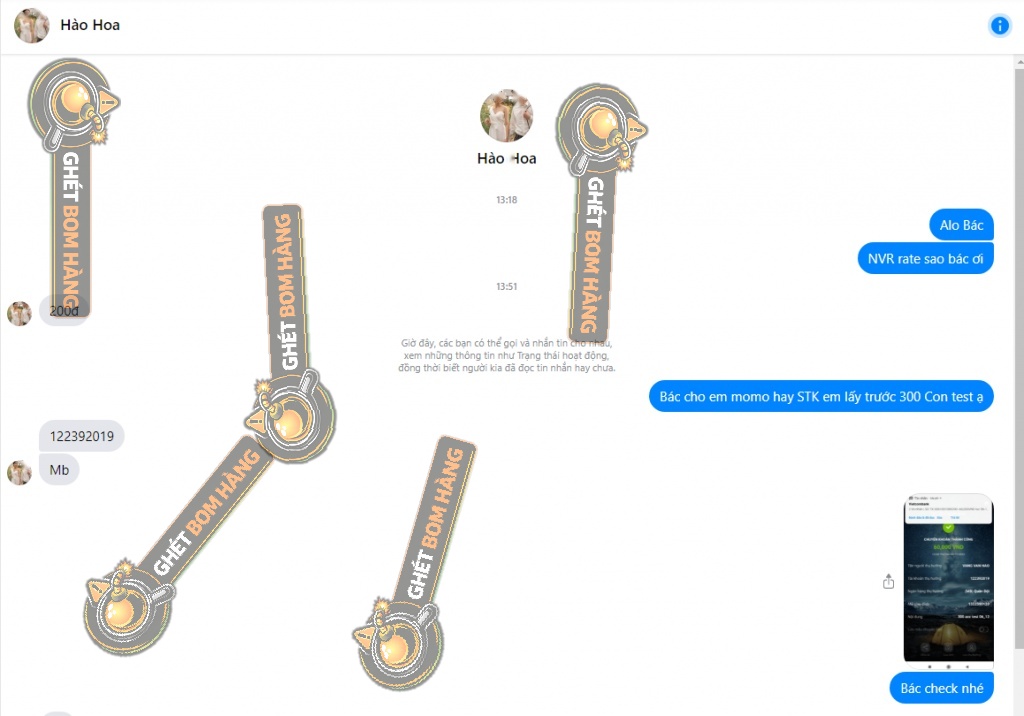Click the Hào Hoa name in the header
Image resolution: width=1024 pixels, height=716 pixels.
click(90, 25)
